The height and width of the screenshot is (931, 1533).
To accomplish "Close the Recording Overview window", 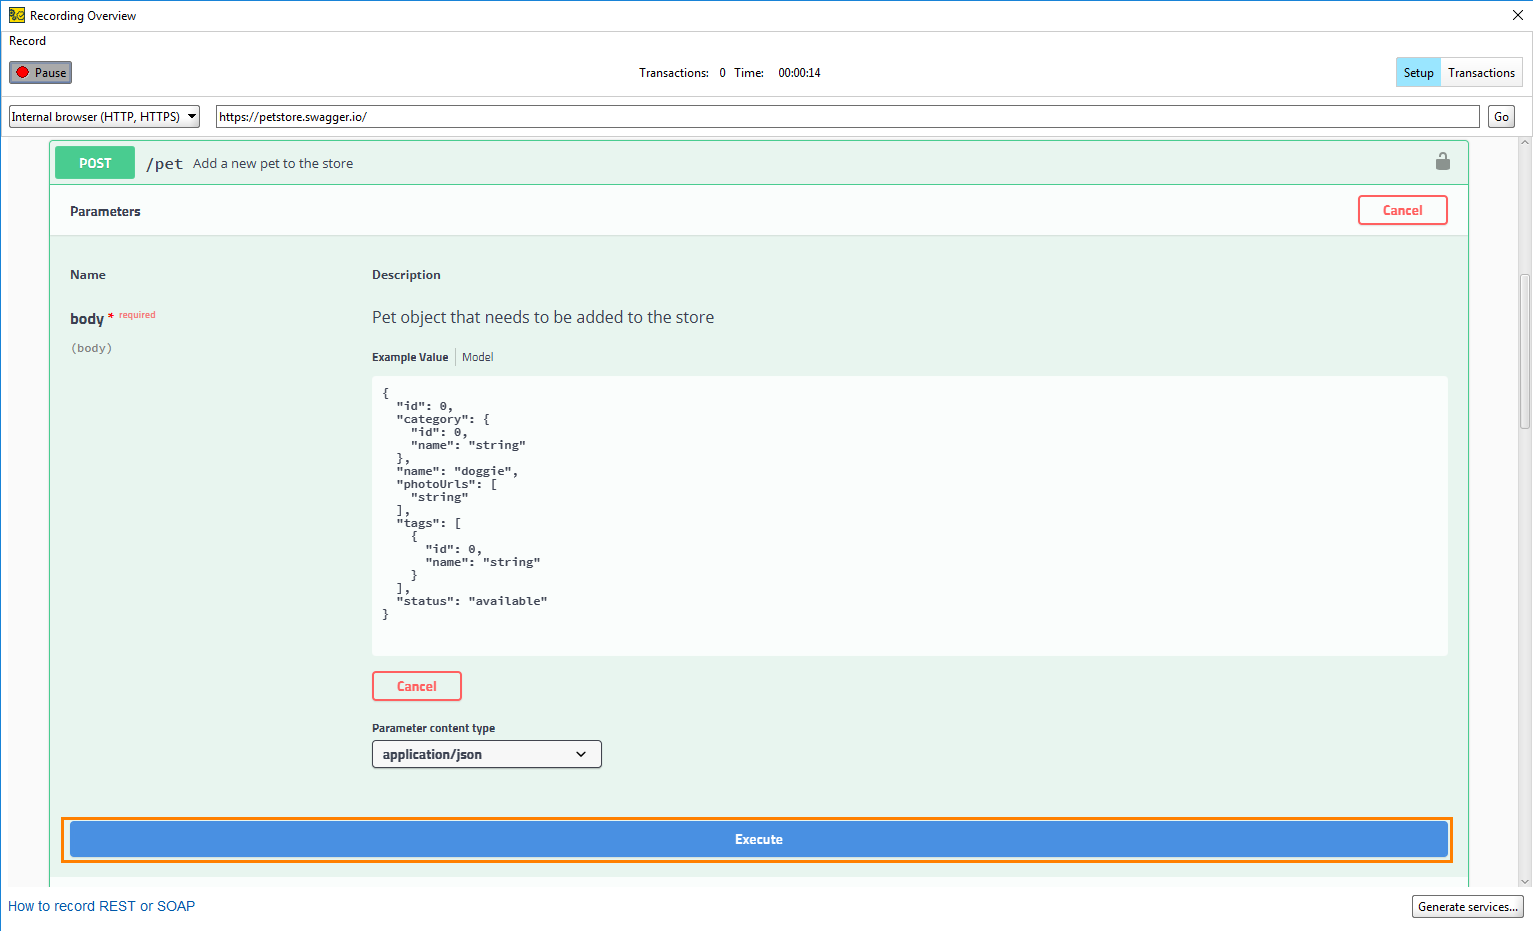I will (x=1517, y=15).
